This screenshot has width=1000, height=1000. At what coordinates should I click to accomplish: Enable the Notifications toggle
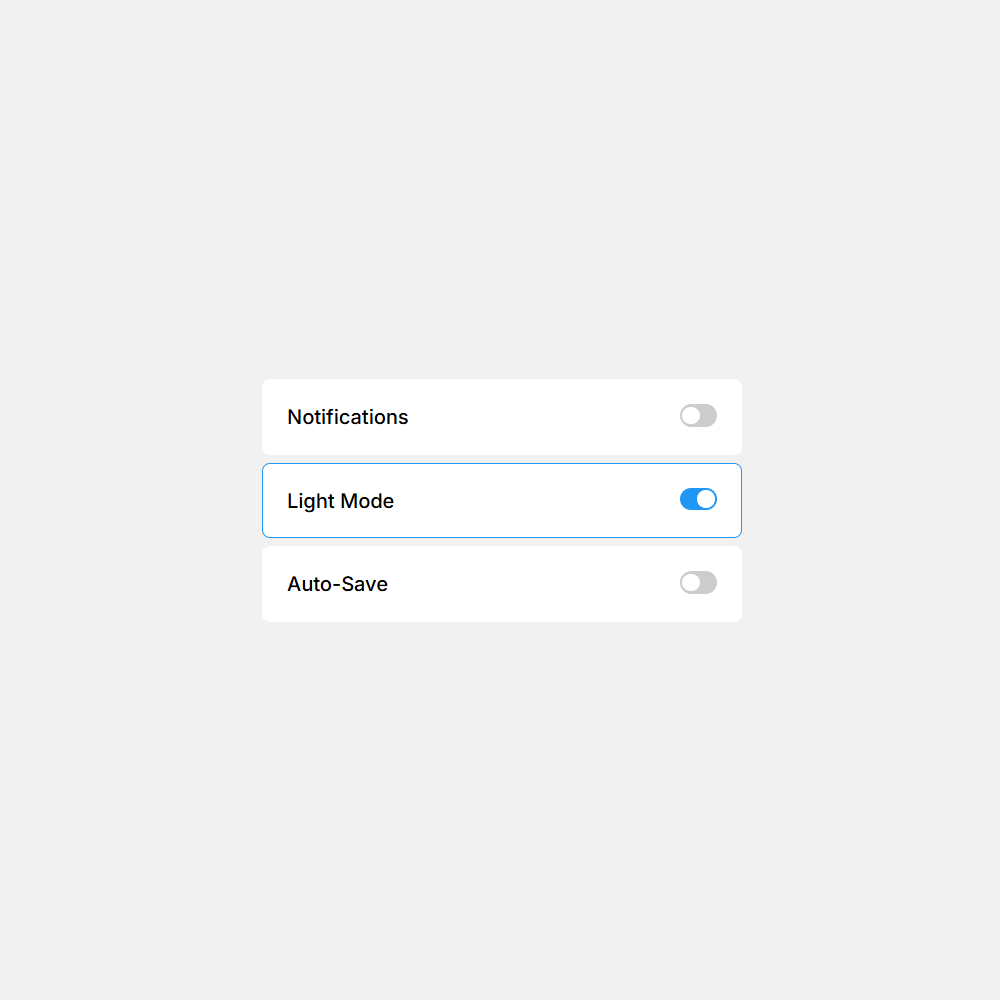click(x=698, y=416)
